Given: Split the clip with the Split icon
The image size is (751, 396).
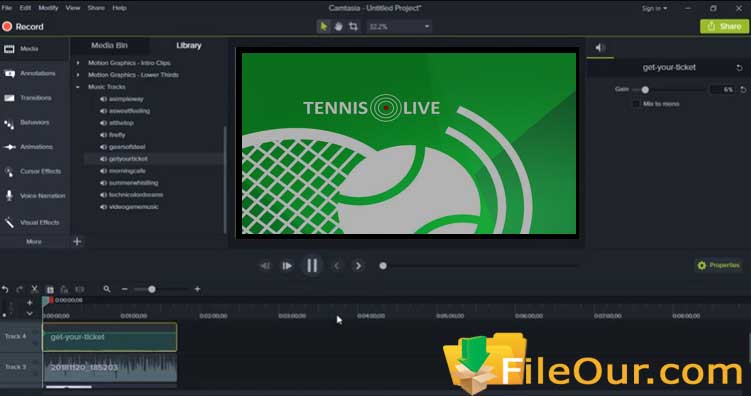Looking at the screenshot, I should [80, 290].
